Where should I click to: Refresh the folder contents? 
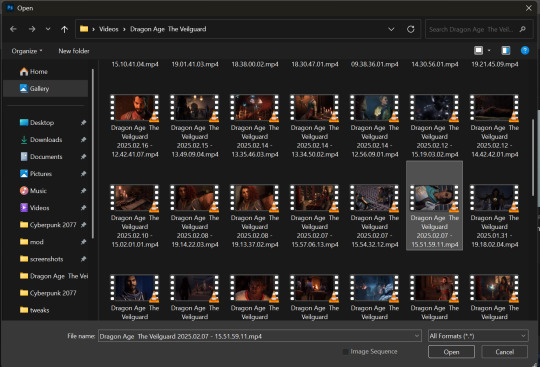(411, 29)
